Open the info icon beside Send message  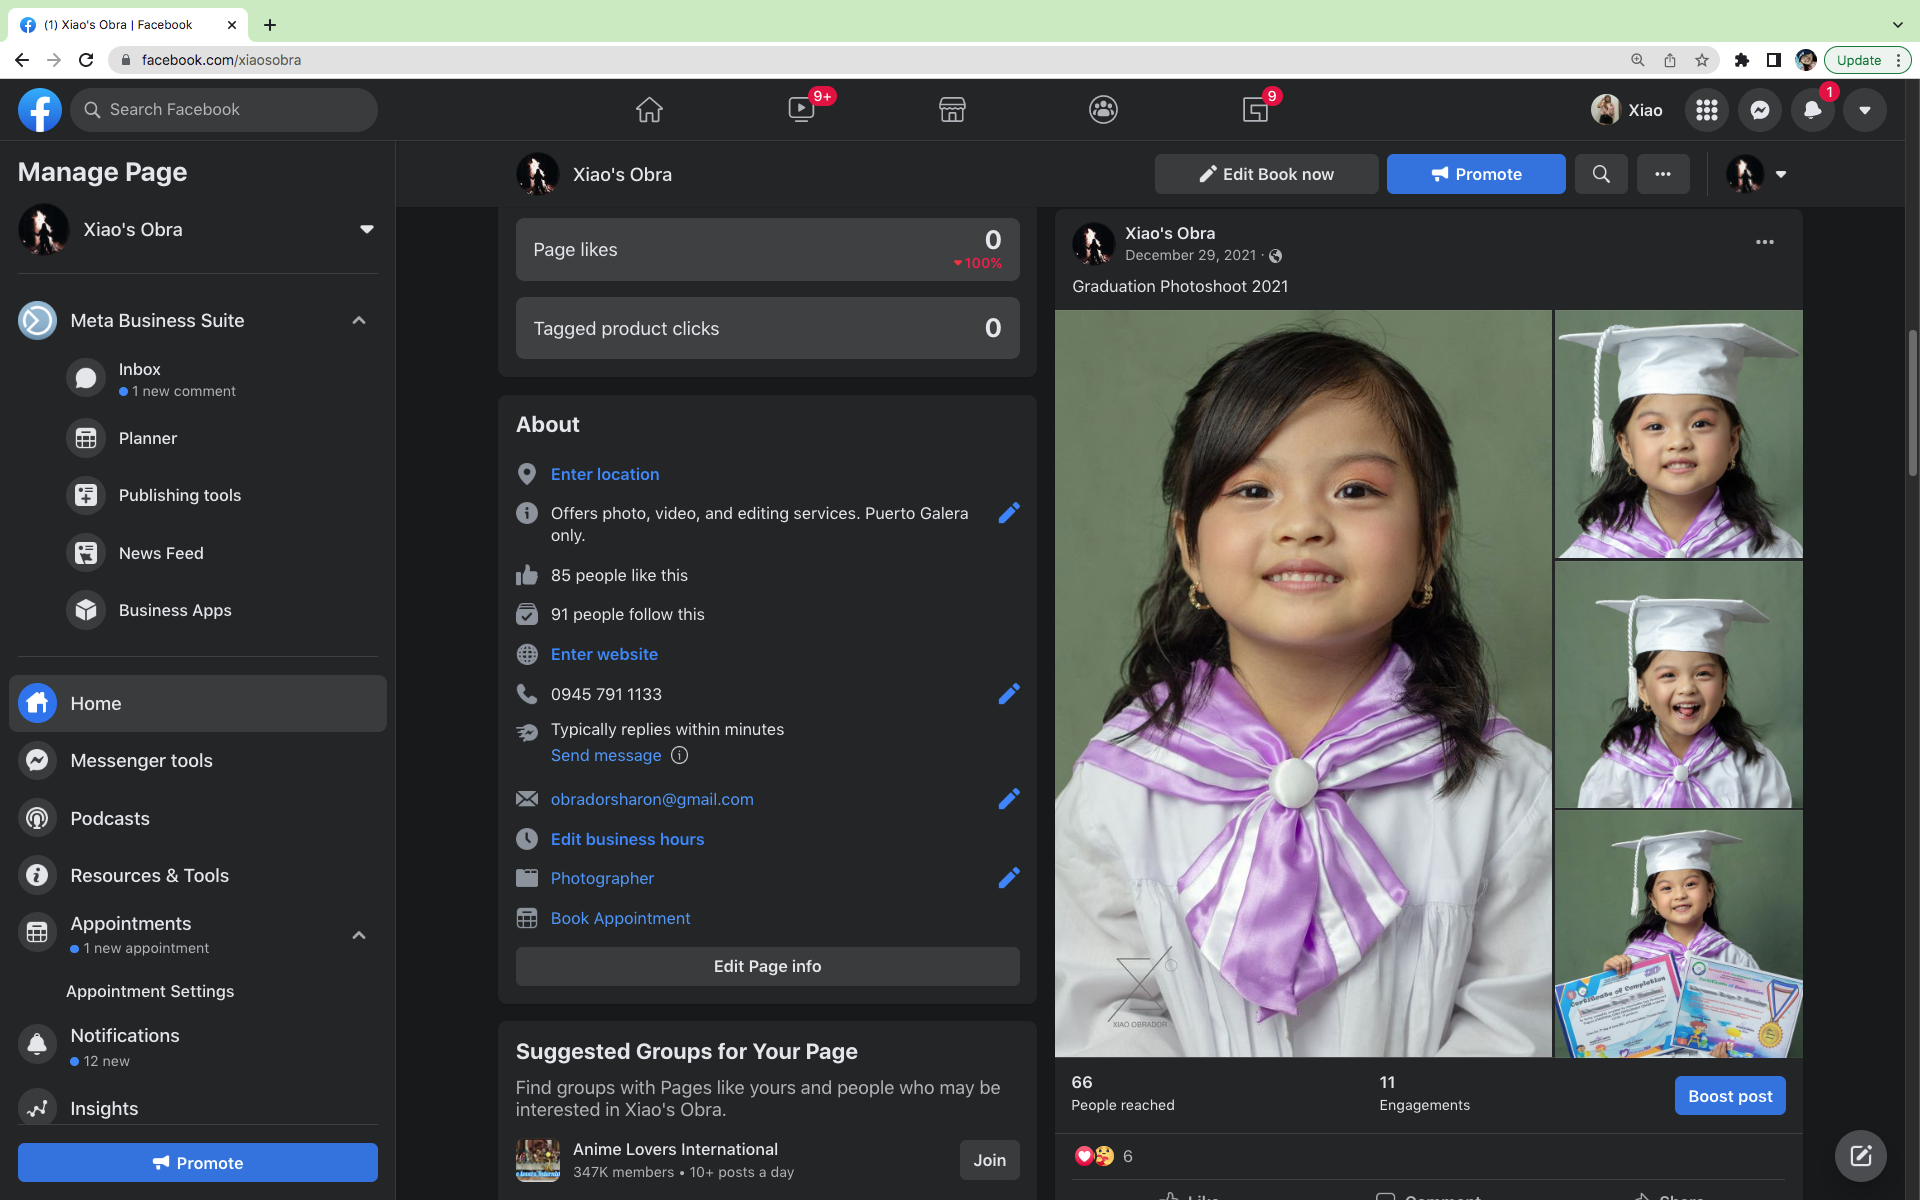pos(680,755)
